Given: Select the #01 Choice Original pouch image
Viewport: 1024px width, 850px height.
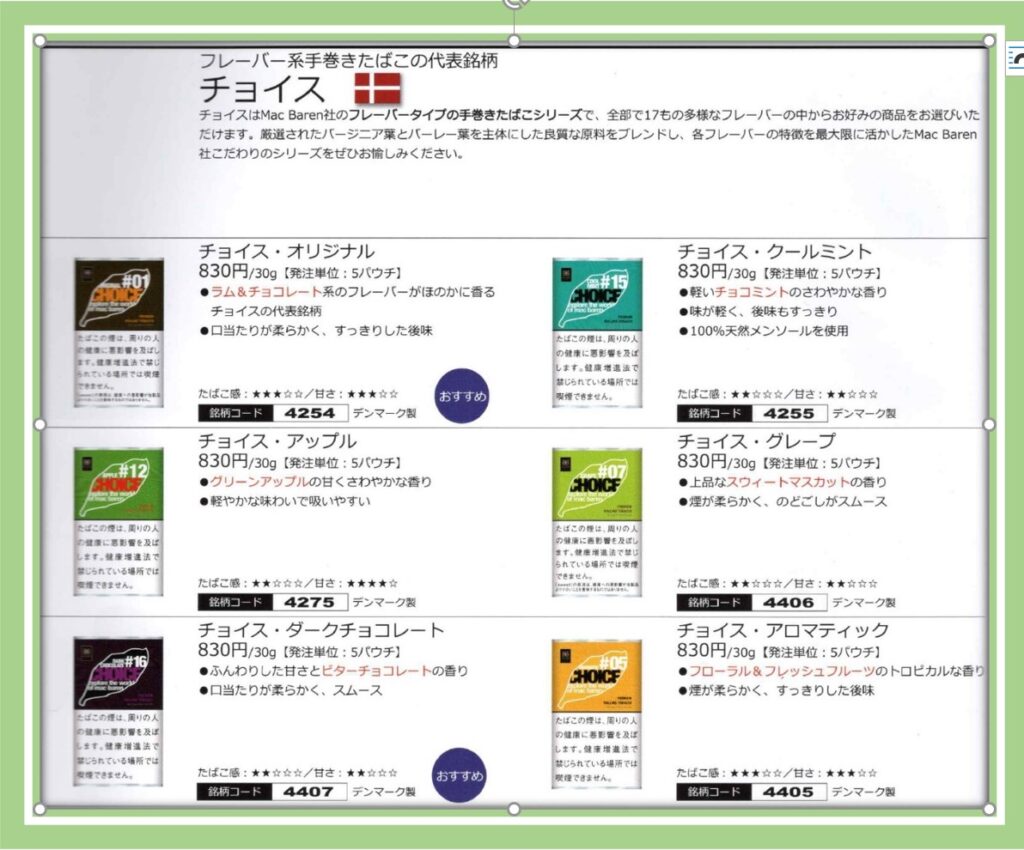Looking at the screenshot, I should [118, 332].
